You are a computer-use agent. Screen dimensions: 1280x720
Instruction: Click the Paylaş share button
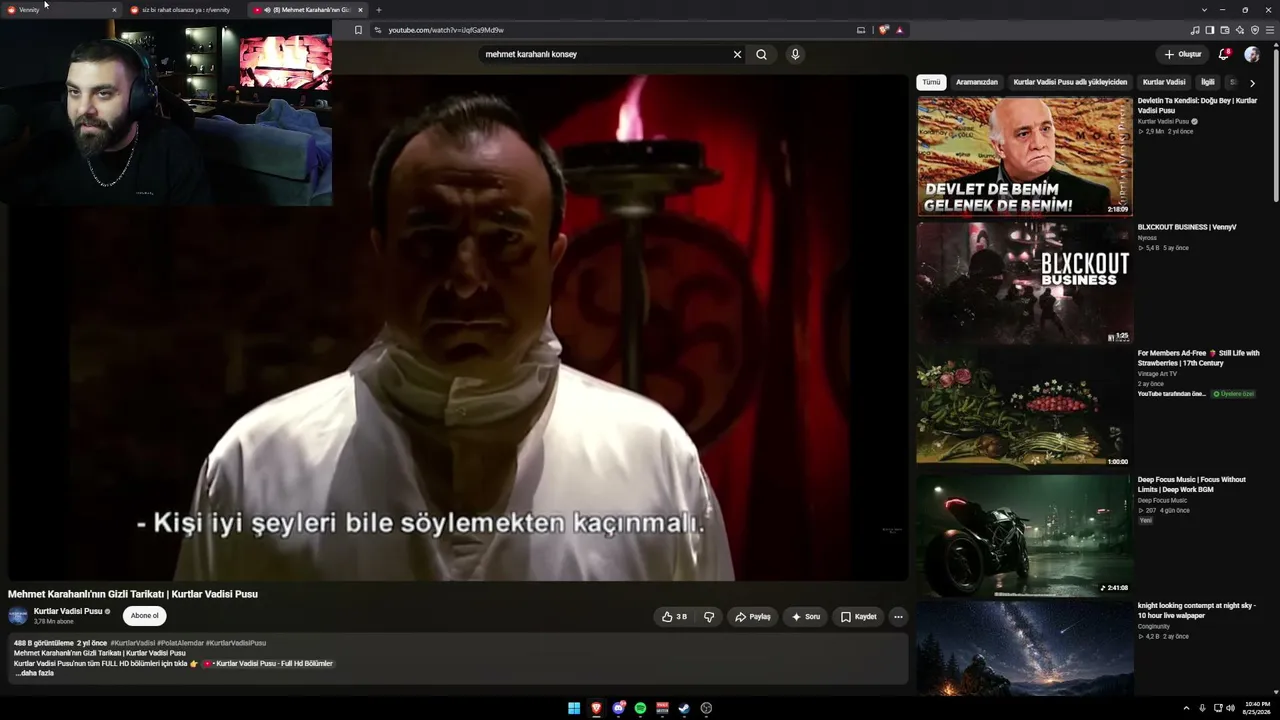coord(752,617)
